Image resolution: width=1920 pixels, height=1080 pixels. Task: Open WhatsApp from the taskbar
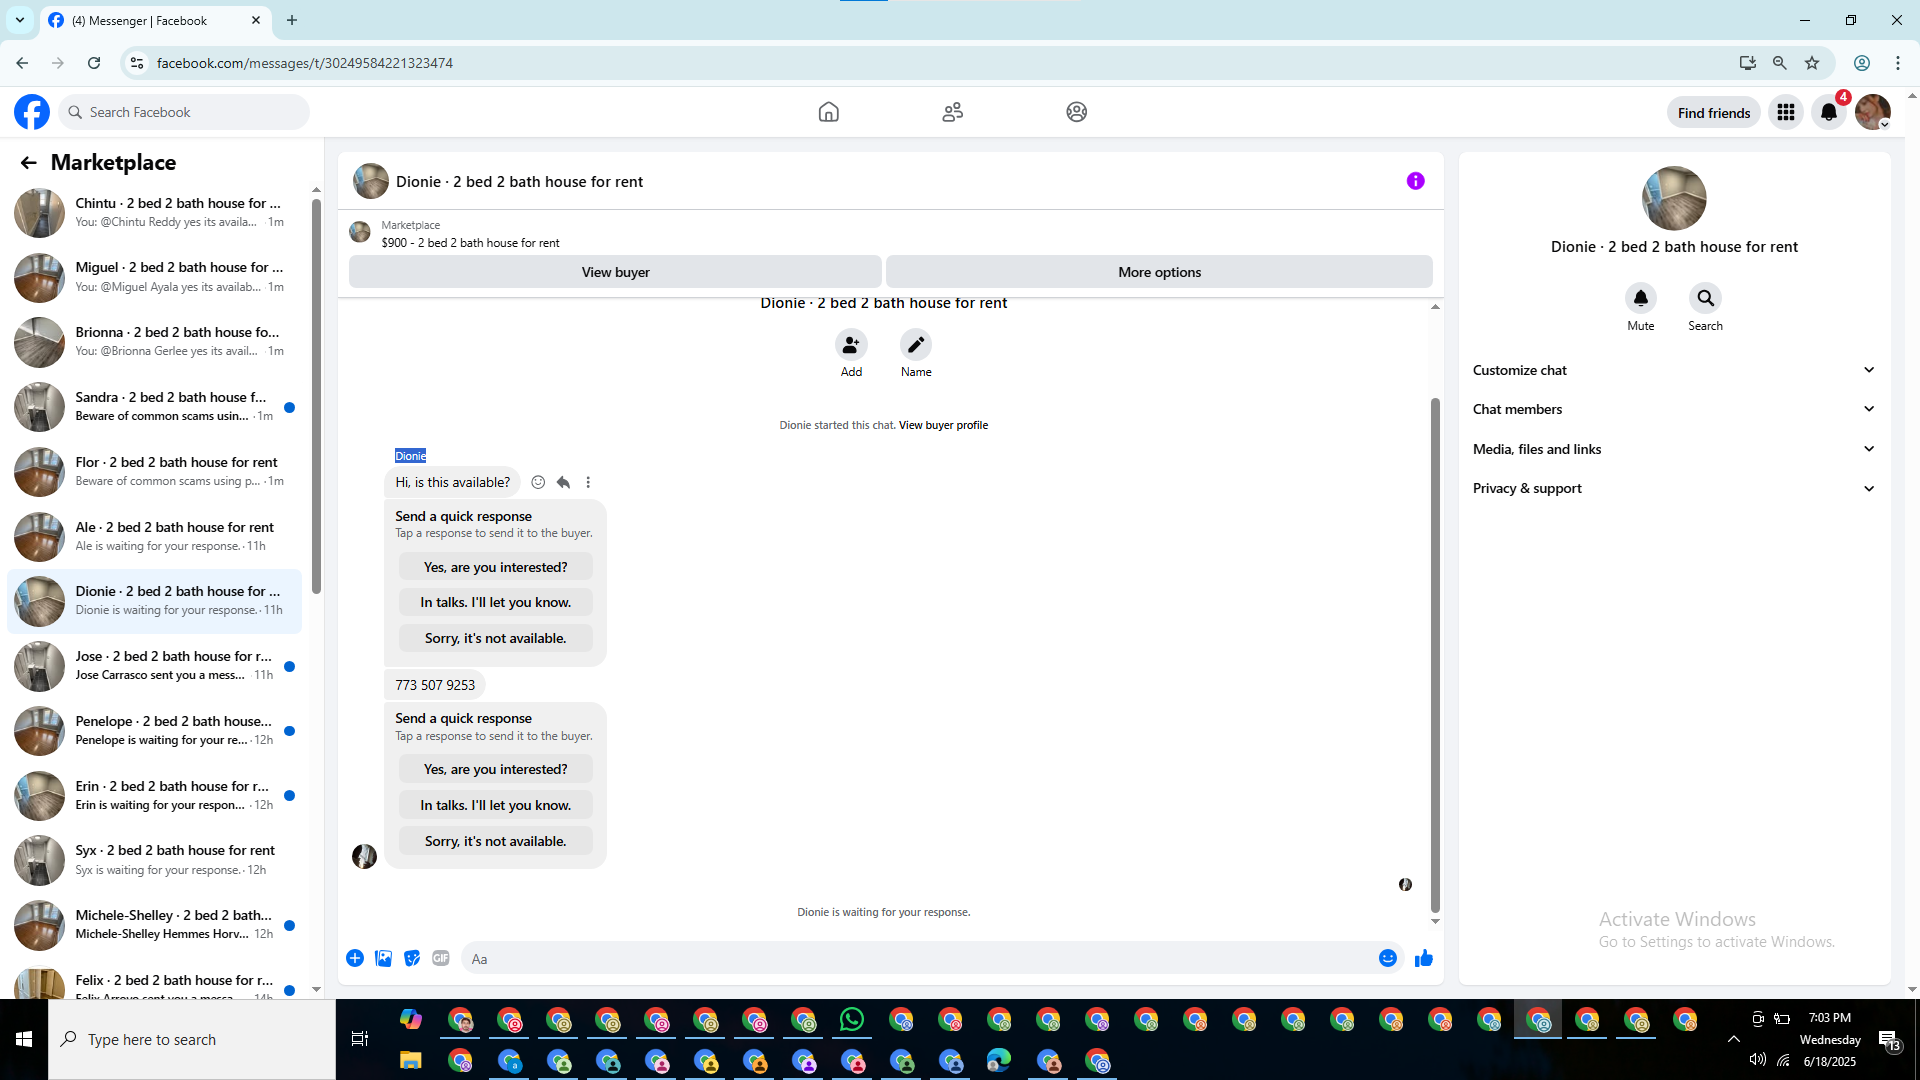[x=852, y=1020]
